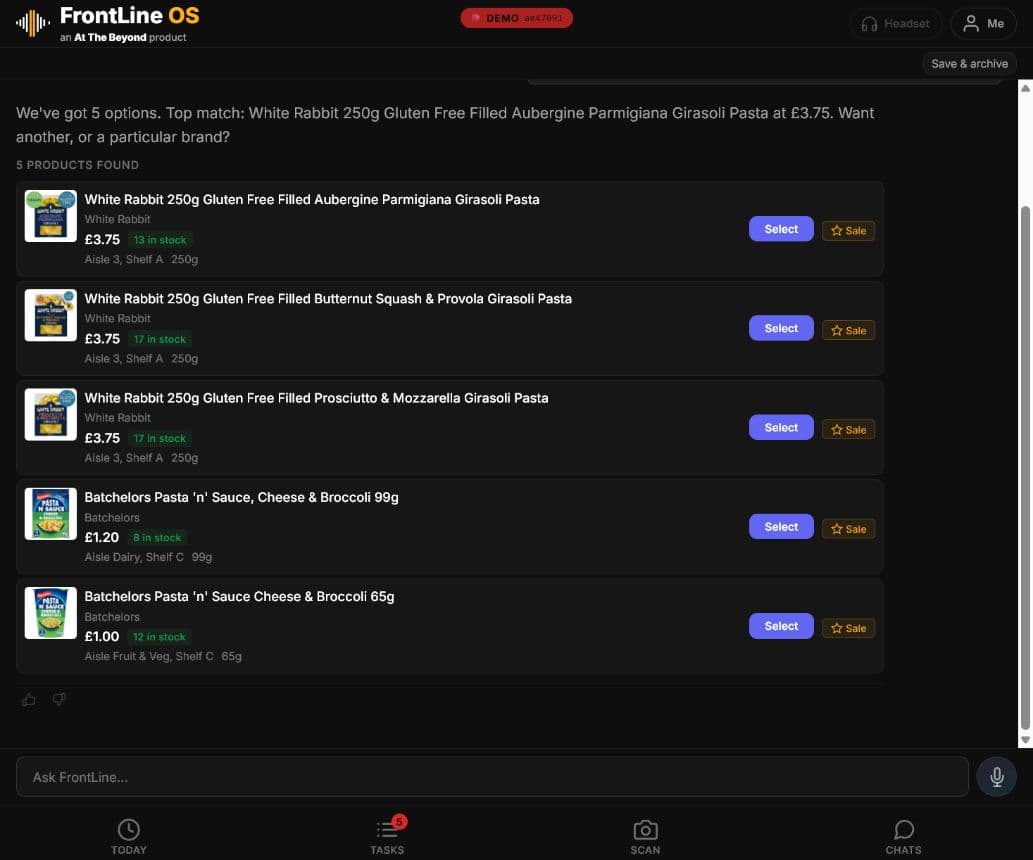Click Aisle Fruit & Veg, Shelf C location
The height and width of the screenshot is (860, 1033).
coord(149,656)
